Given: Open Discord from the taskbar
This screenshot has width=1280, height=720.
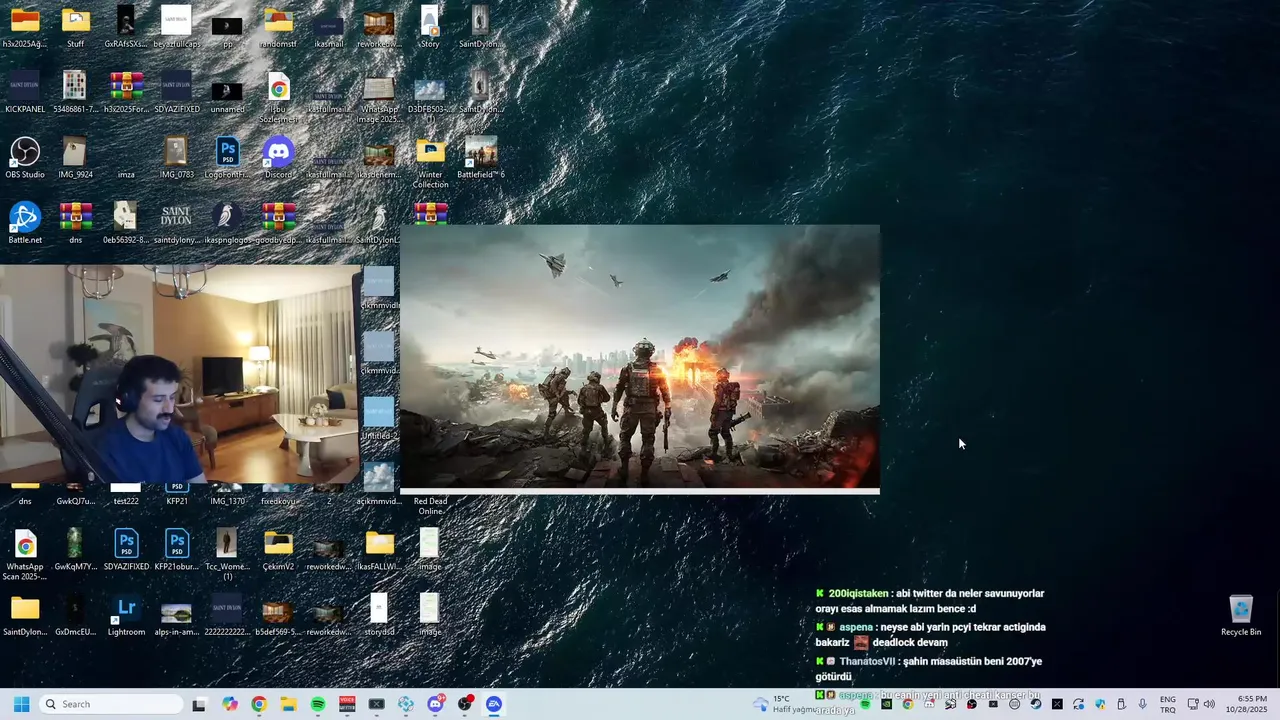Looking at the screenshot, I should click(x=436, y=704).
